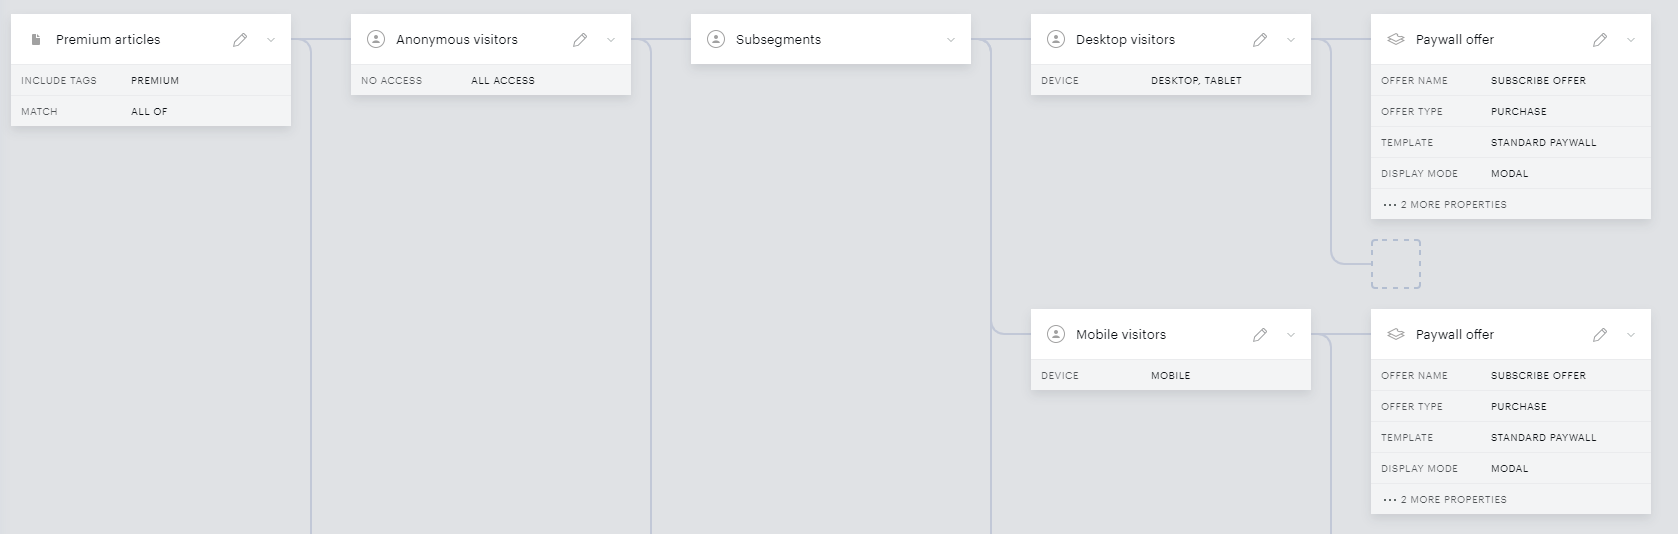This screenshot has height=534, width=1678.
Task: Edit the top Paywall offer card
Action: (x=1600, y=40)
